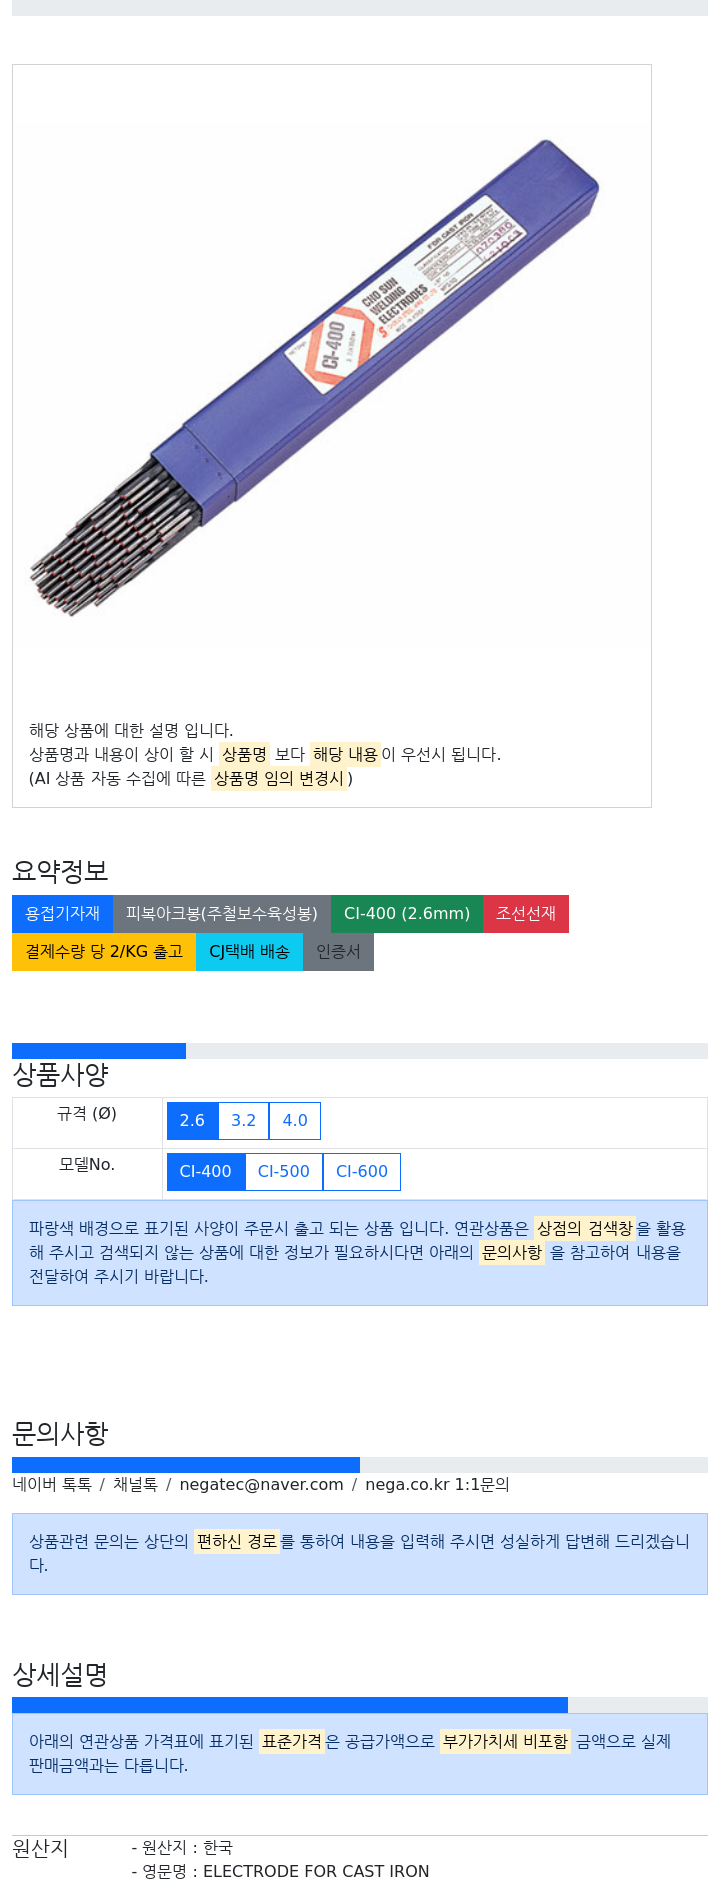
Task: Click the 네이버 톡톡 contact link
Action: 52,1485
